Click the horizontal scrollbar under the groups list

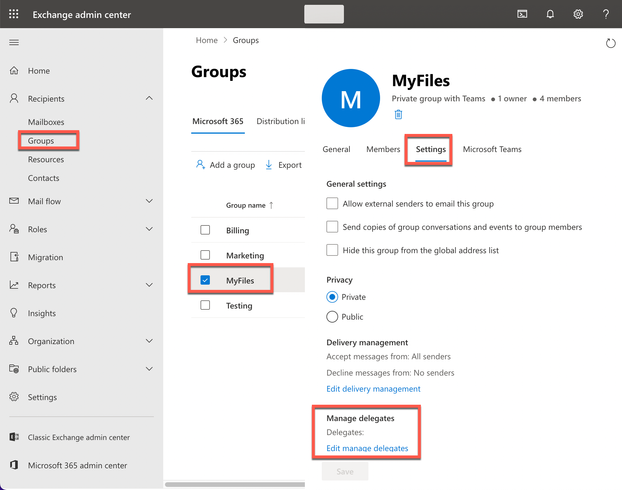click(235, 484)
